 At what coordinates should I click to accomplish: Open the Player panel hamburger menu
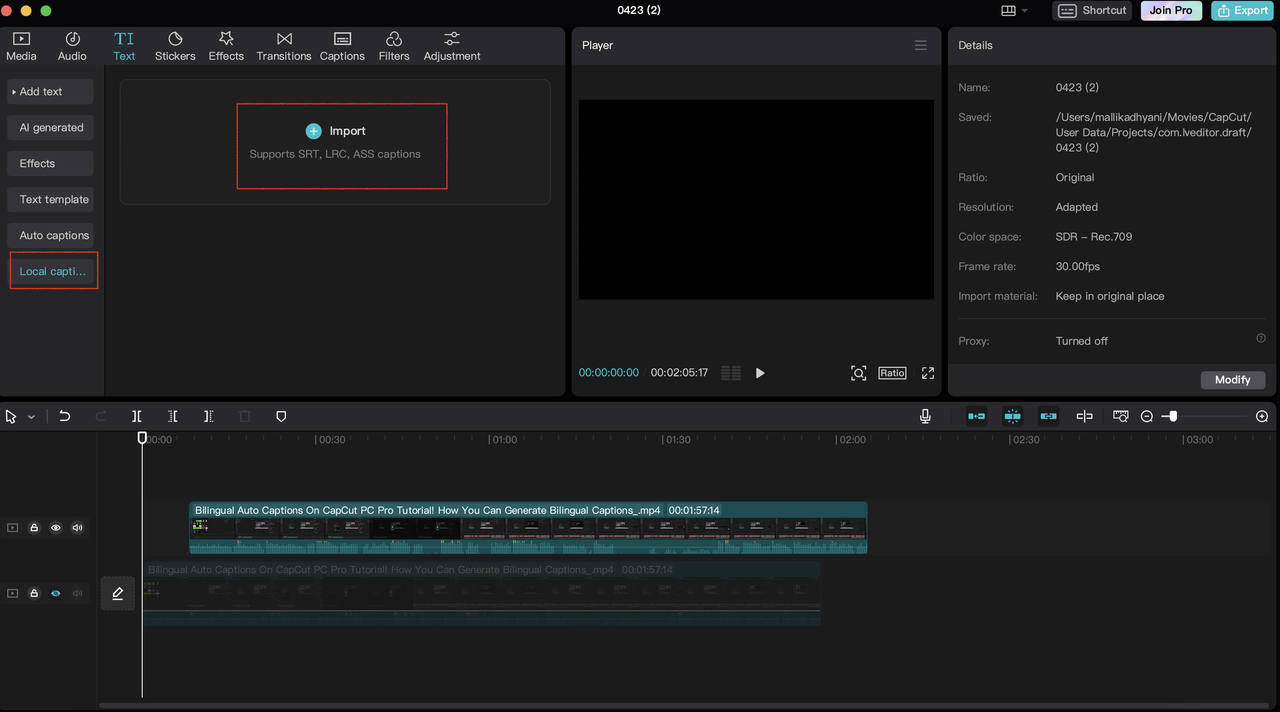pyautogui.click(x=921, y=45)
